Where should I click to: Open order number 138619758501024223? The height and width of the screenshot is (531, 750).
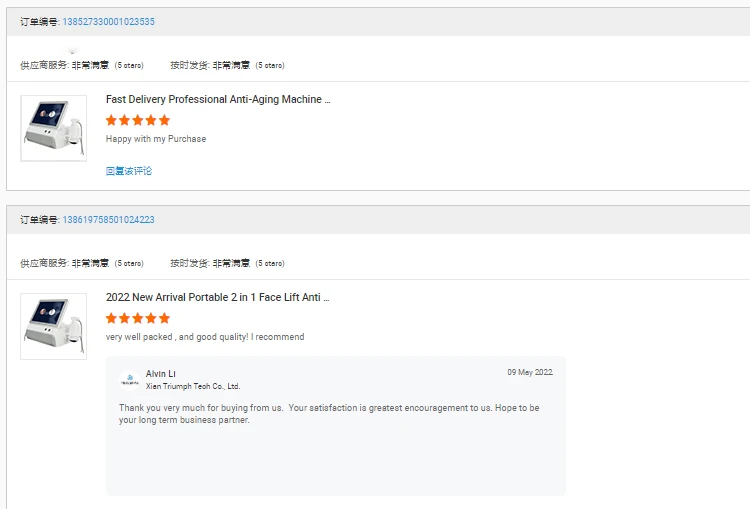pos(108,219)
